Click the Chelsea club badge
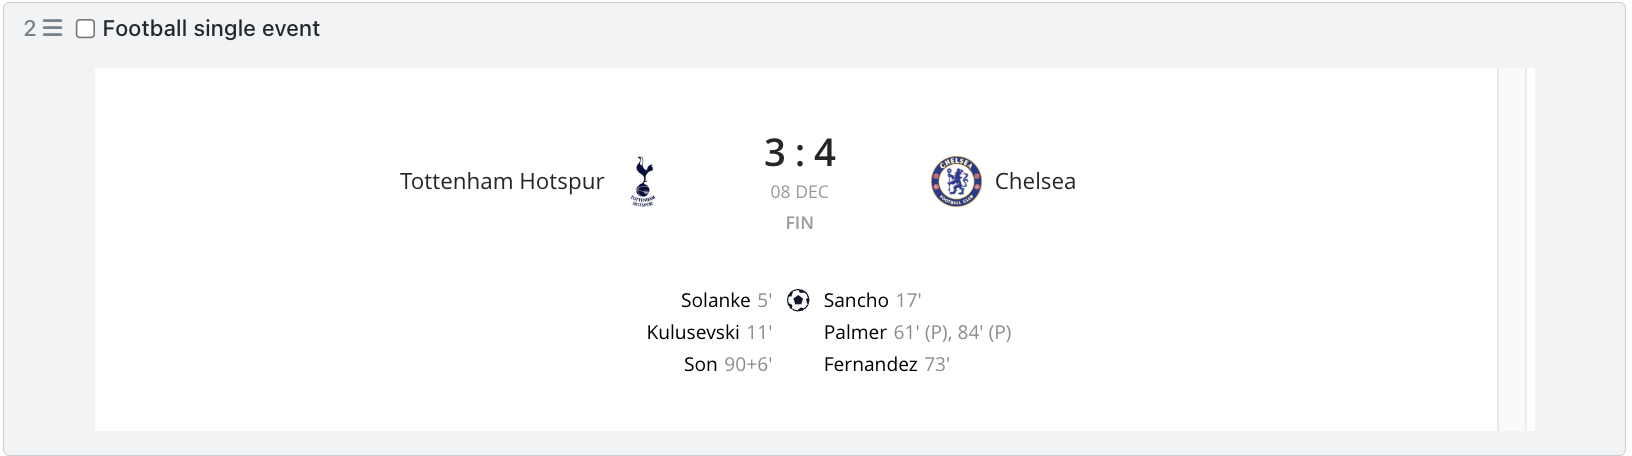The image size is (1632, 456). [956, 181]
